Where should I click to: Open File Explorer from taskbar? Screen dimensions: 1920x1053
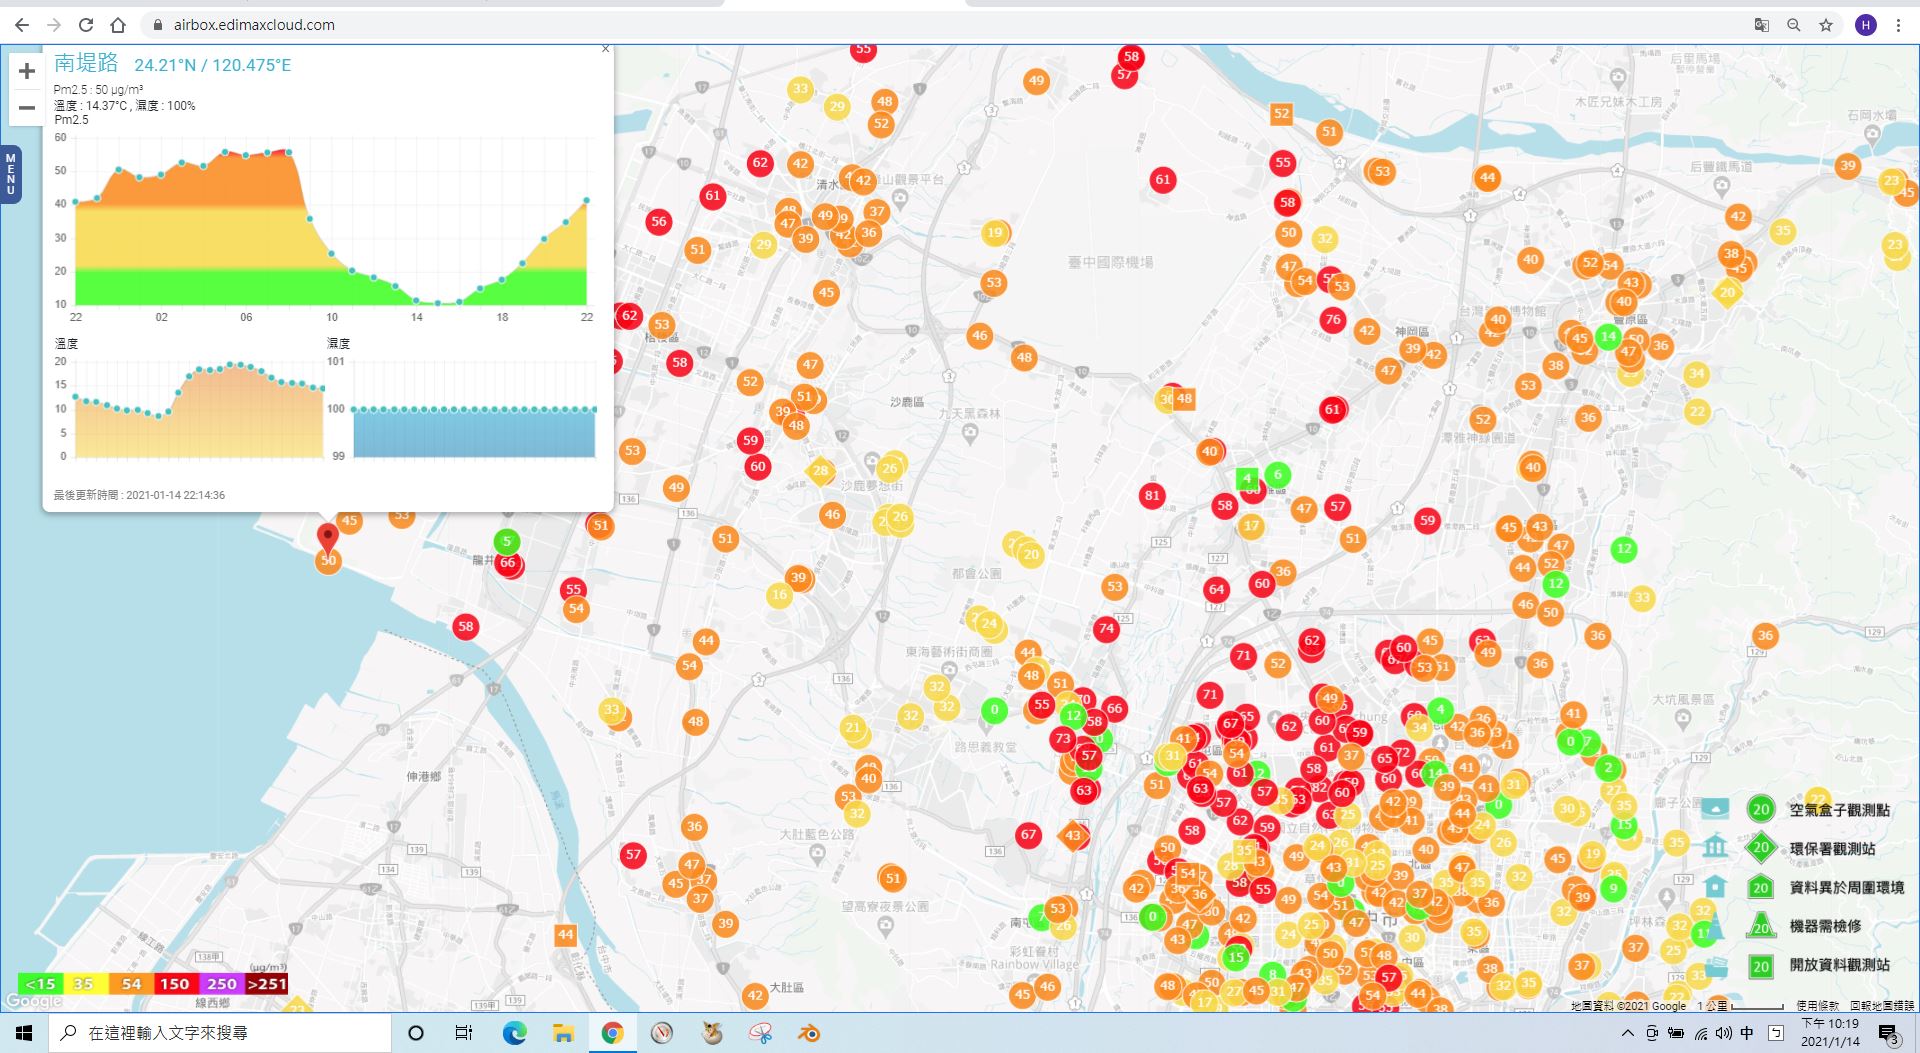[x=563, y=1033]
